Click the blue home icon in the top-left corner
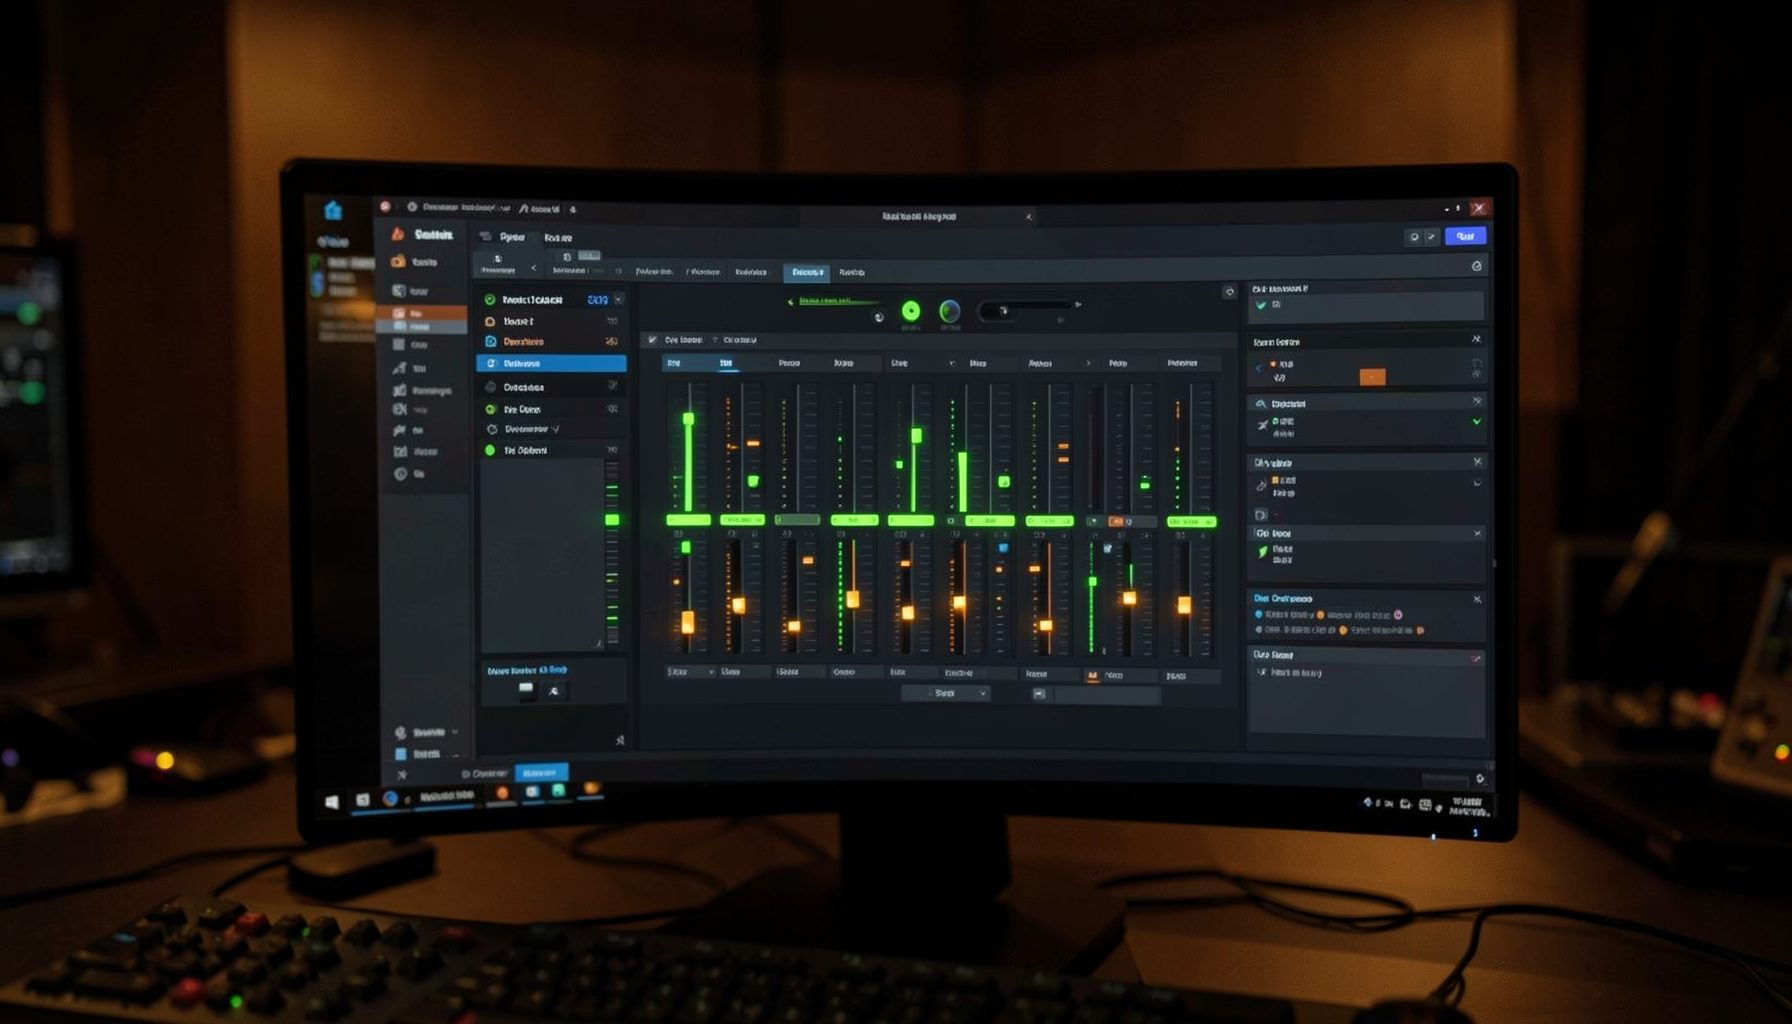Viewport: 1792px width, 1024px height. (x=333, y=210)
